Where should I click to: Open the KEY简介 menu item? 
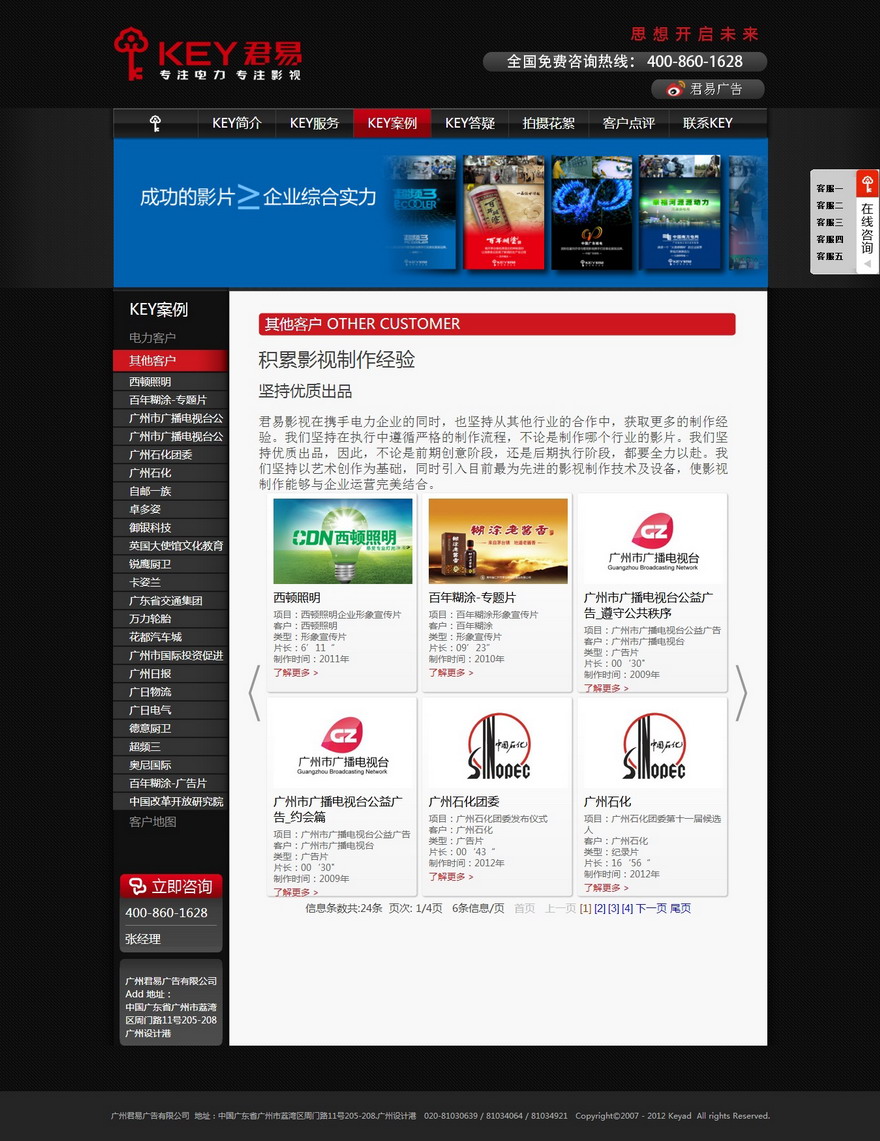point(237,123)
